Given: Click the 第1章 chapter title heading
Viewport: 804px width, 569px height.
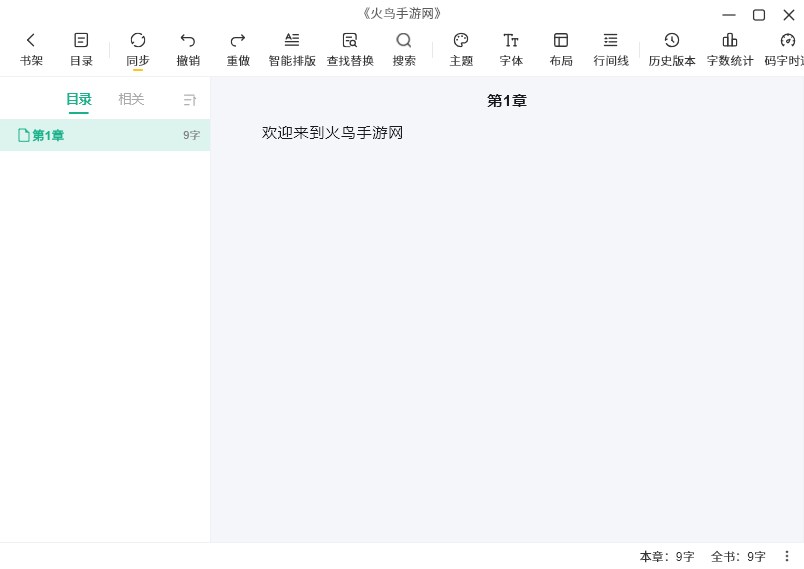Looking at the screenshot, I should pos(507,100).
